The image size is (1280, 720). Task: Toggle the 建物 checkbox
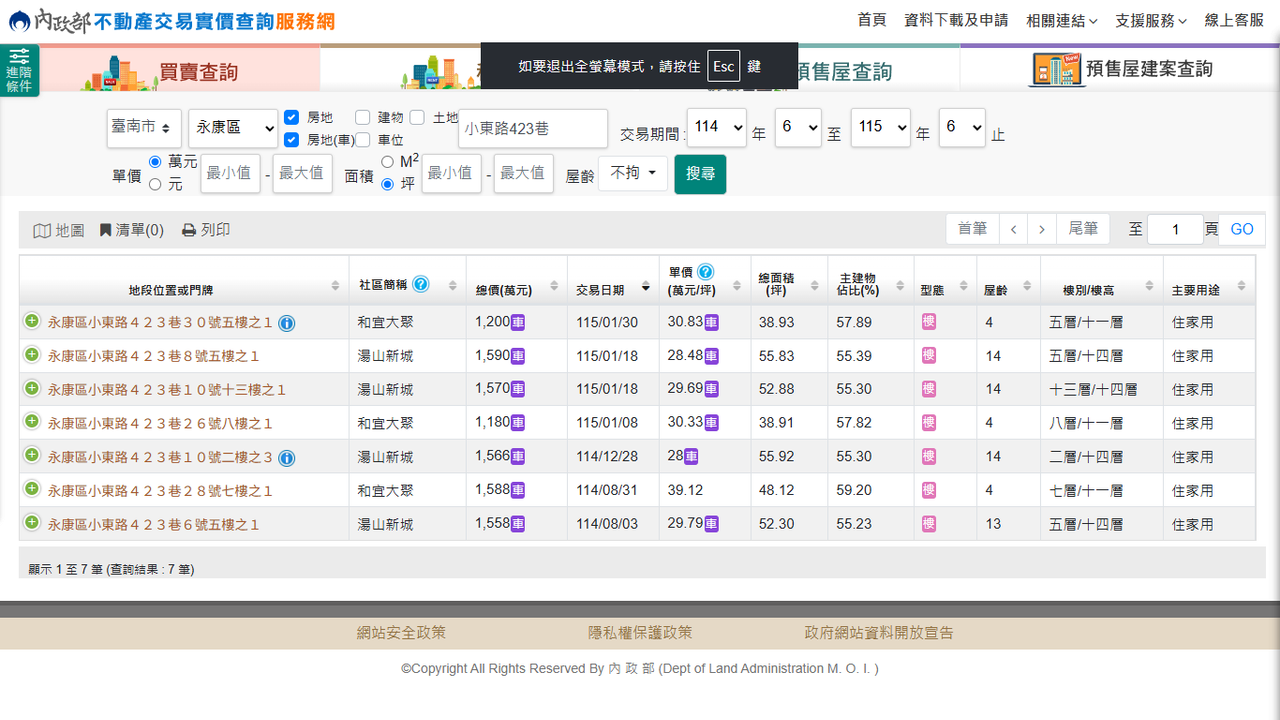362,117
